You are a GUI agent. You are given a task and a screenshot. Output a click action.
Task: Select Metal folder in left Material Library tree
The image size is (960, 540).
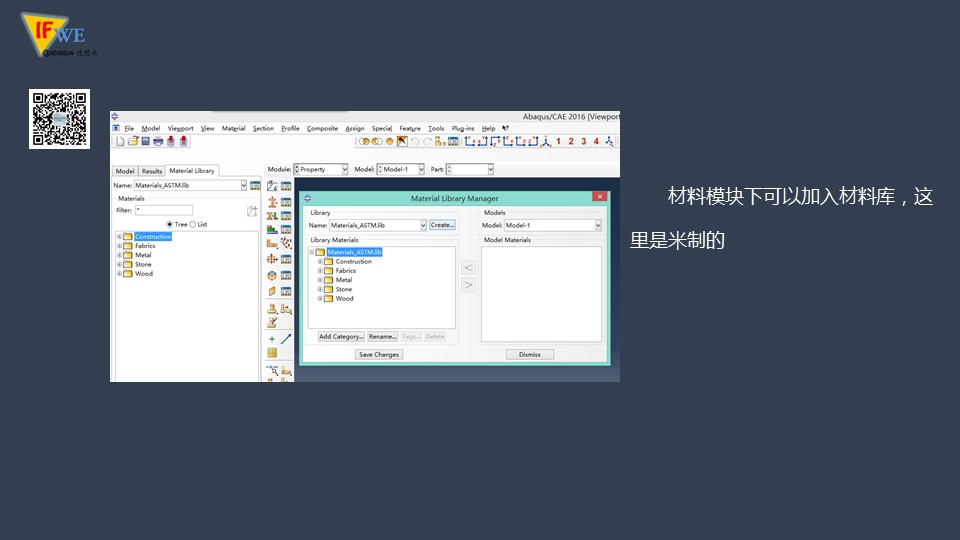coord(143,255)
